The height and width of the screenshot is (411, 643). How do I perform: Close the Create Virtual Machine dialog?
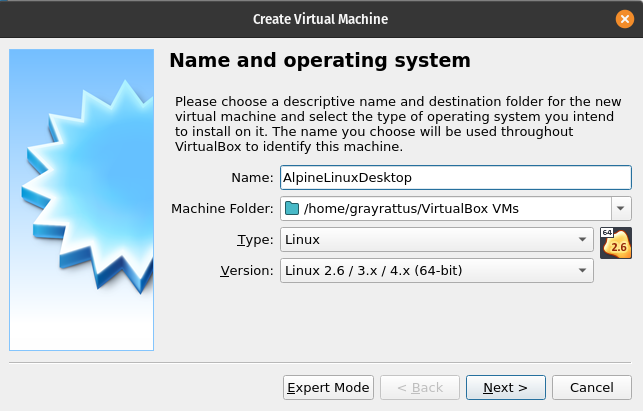(x=625, y=19)
